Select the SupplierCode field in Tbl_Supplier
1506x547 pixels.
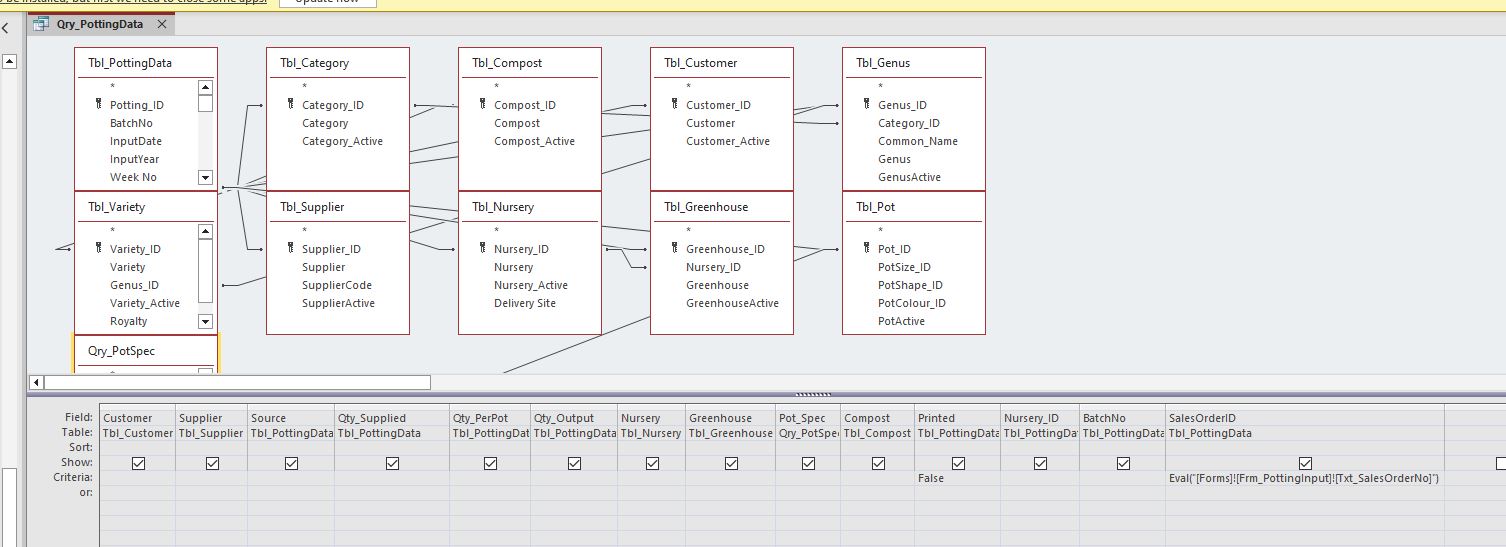pos(337,285)
